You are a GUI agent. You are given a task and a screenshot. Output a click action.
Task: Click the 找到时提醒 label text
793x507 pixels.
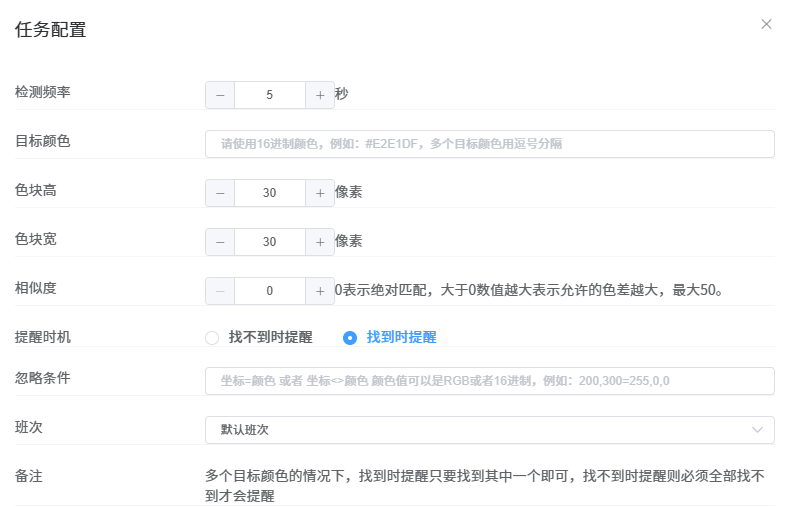pos(401,338)
